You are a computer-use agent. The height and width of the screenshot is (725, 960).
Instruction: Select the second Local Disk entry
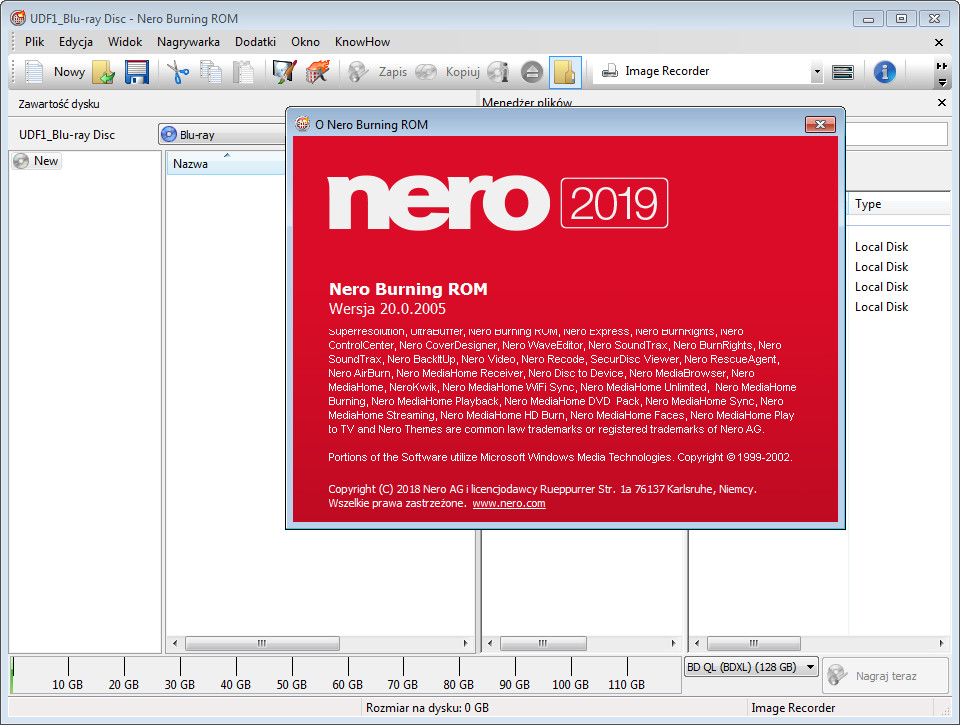pos(881,267)
